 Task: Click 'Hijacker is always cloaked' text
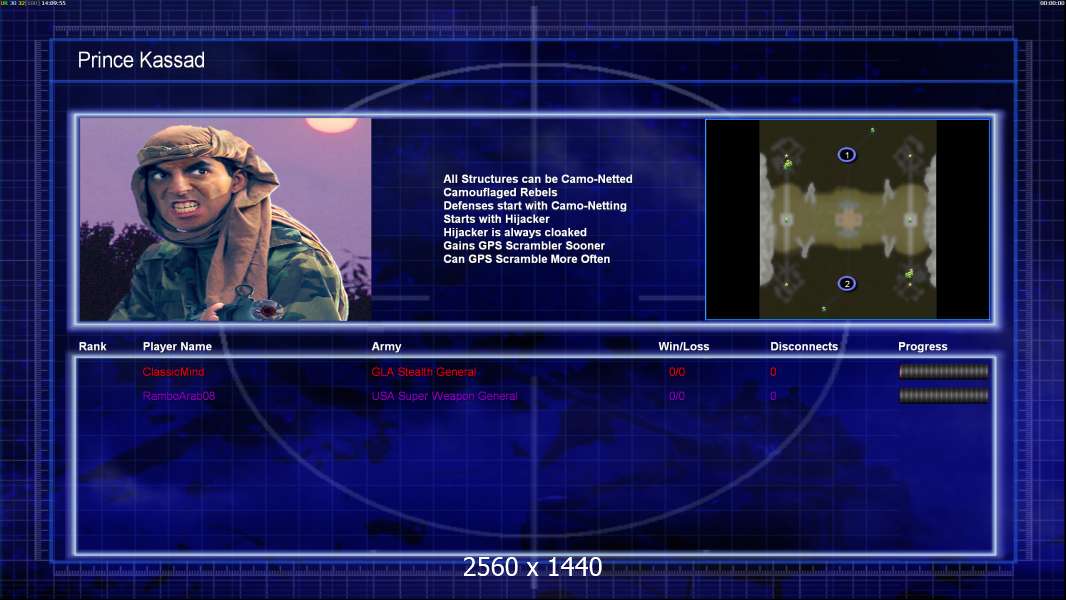tap(515, 232)
